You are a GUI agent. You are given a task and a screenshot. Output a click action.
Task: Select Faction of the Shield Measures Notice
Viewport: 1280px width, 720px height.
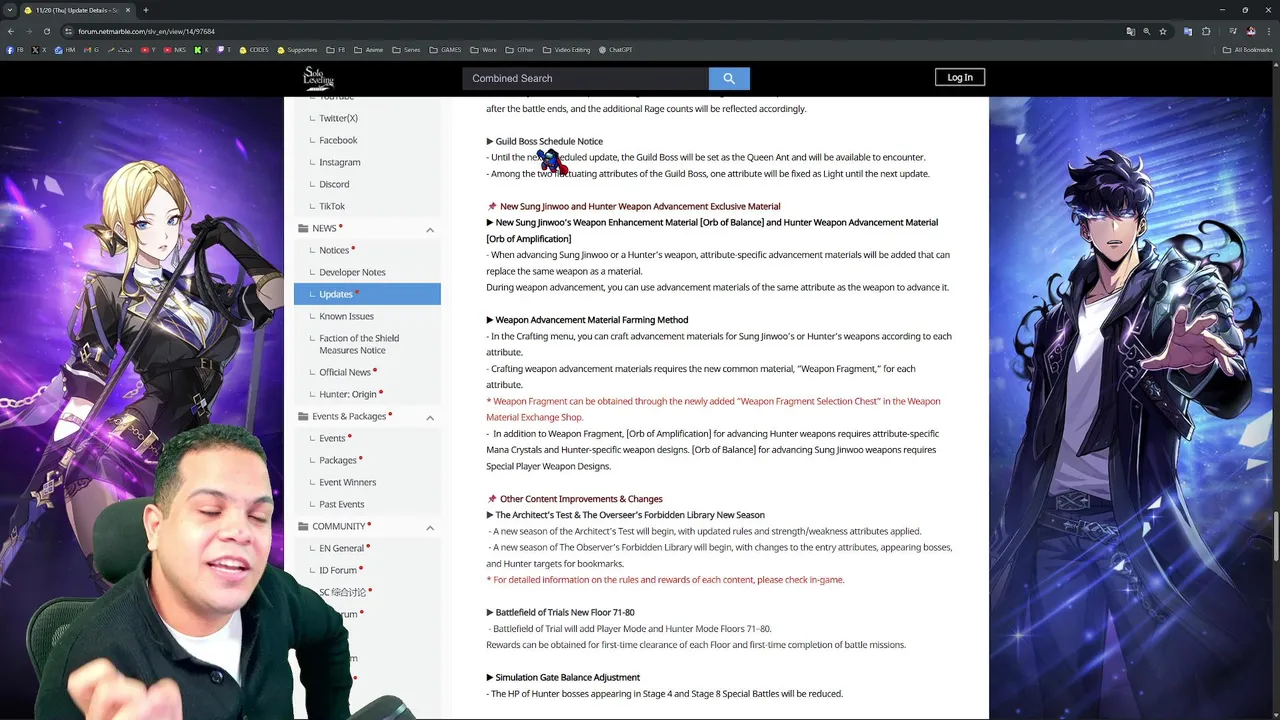click(359, 344)
